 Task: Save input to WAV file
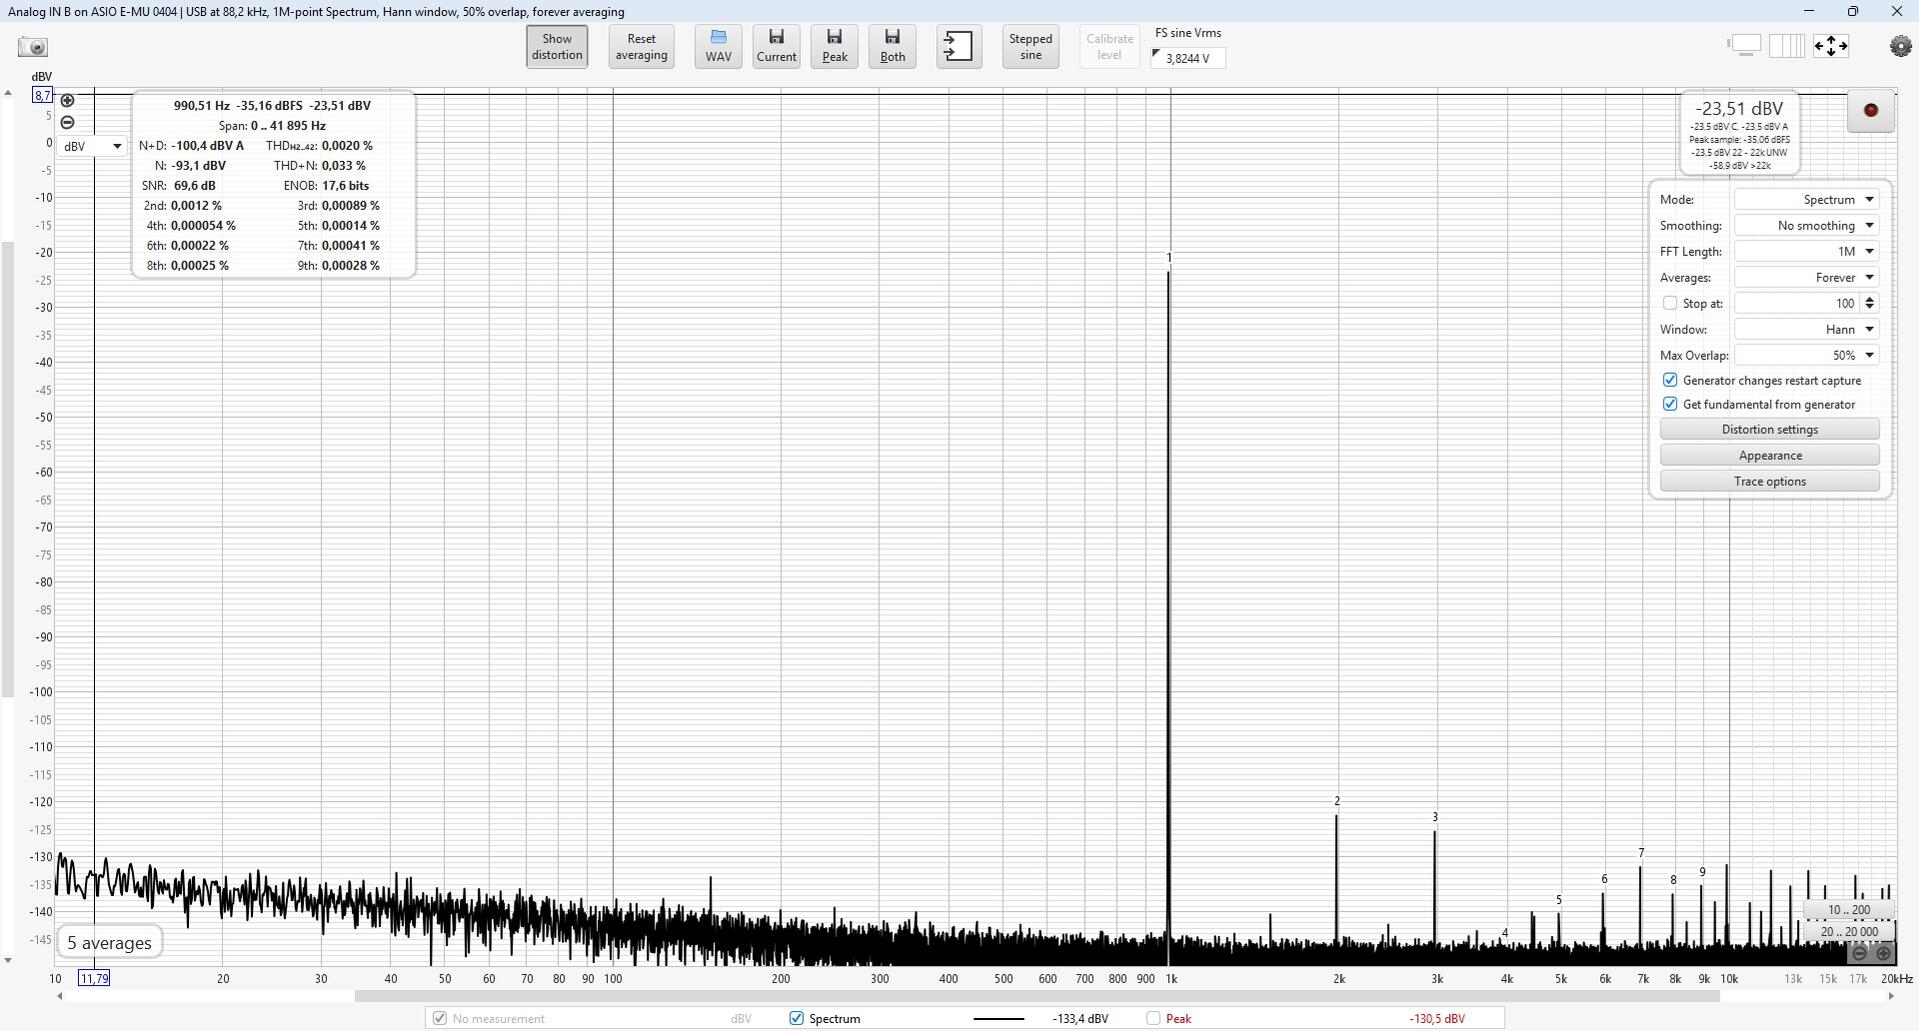pyautogui.click(x=718, y=47)
